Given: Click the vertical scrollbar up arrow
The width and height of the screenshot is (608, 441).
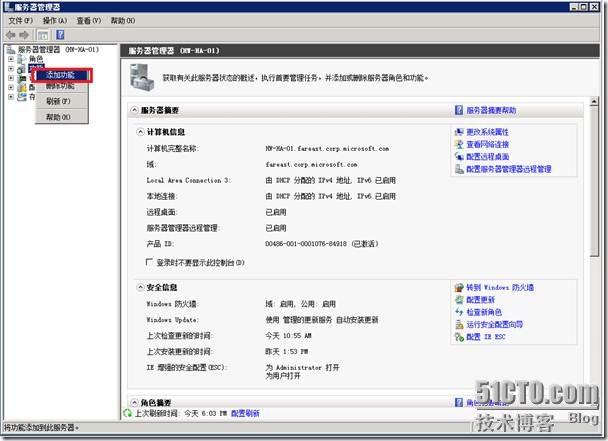Looking at the screenshot, I should pyautogui.click(x=594, y=102).
